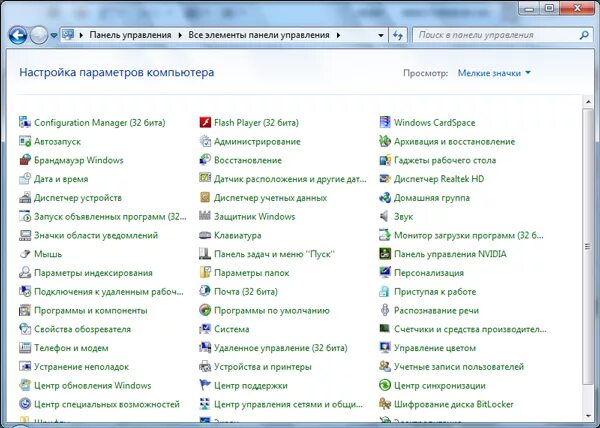Open Параметры индексирования link
Viewport: 600px width, 428px height.
93,273
